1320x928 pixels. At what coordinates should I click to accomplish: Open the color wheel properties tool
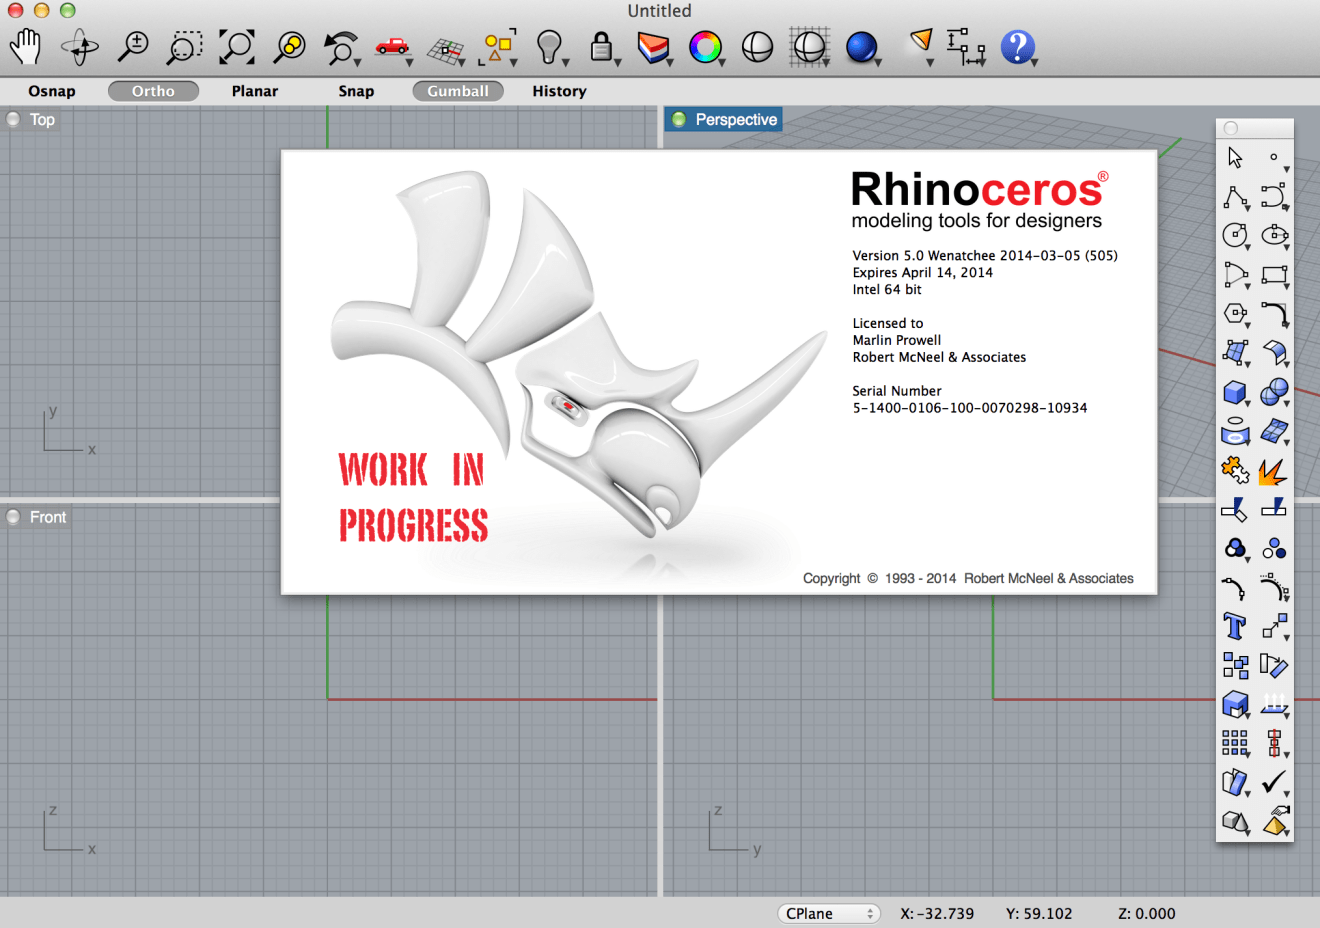click(706, 47)
